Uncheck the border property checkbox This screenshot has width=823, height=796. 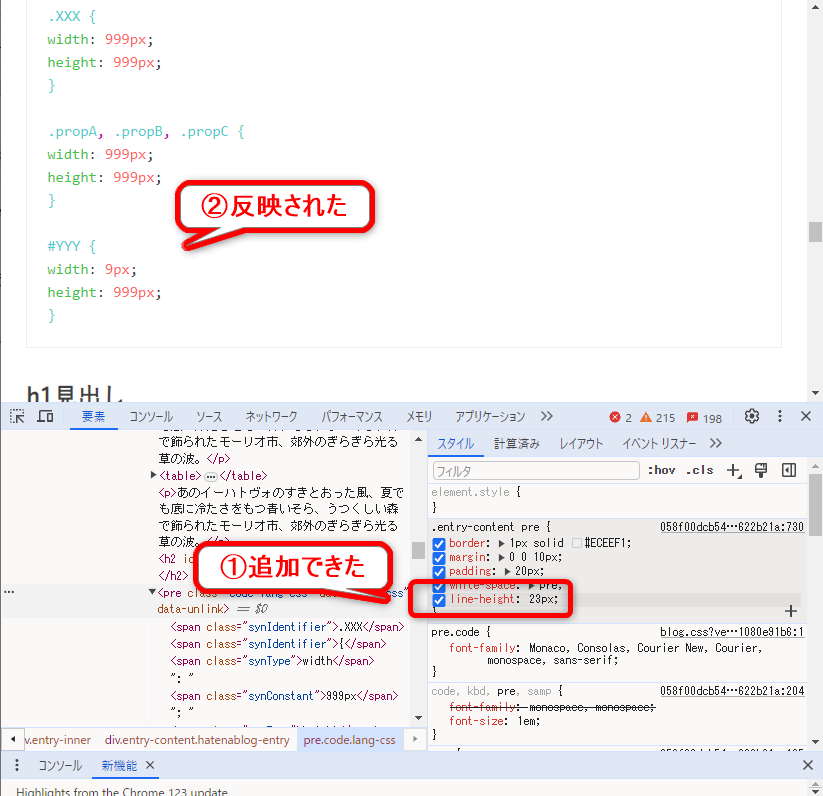pos(439,544)
